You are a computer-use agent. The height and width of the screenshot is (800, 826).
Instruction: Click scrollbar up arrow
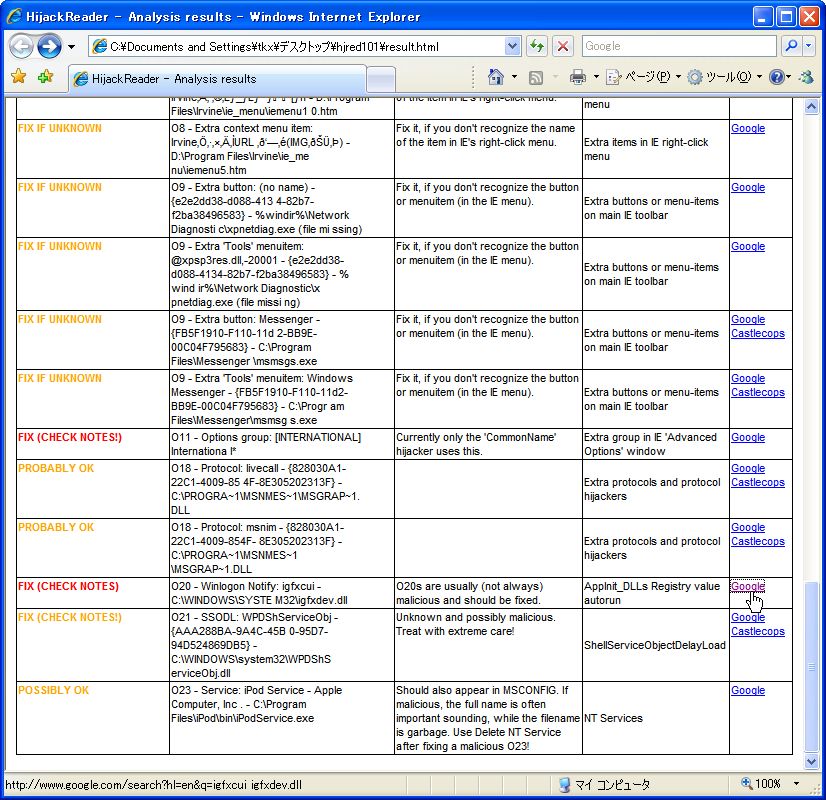point(811,106)
